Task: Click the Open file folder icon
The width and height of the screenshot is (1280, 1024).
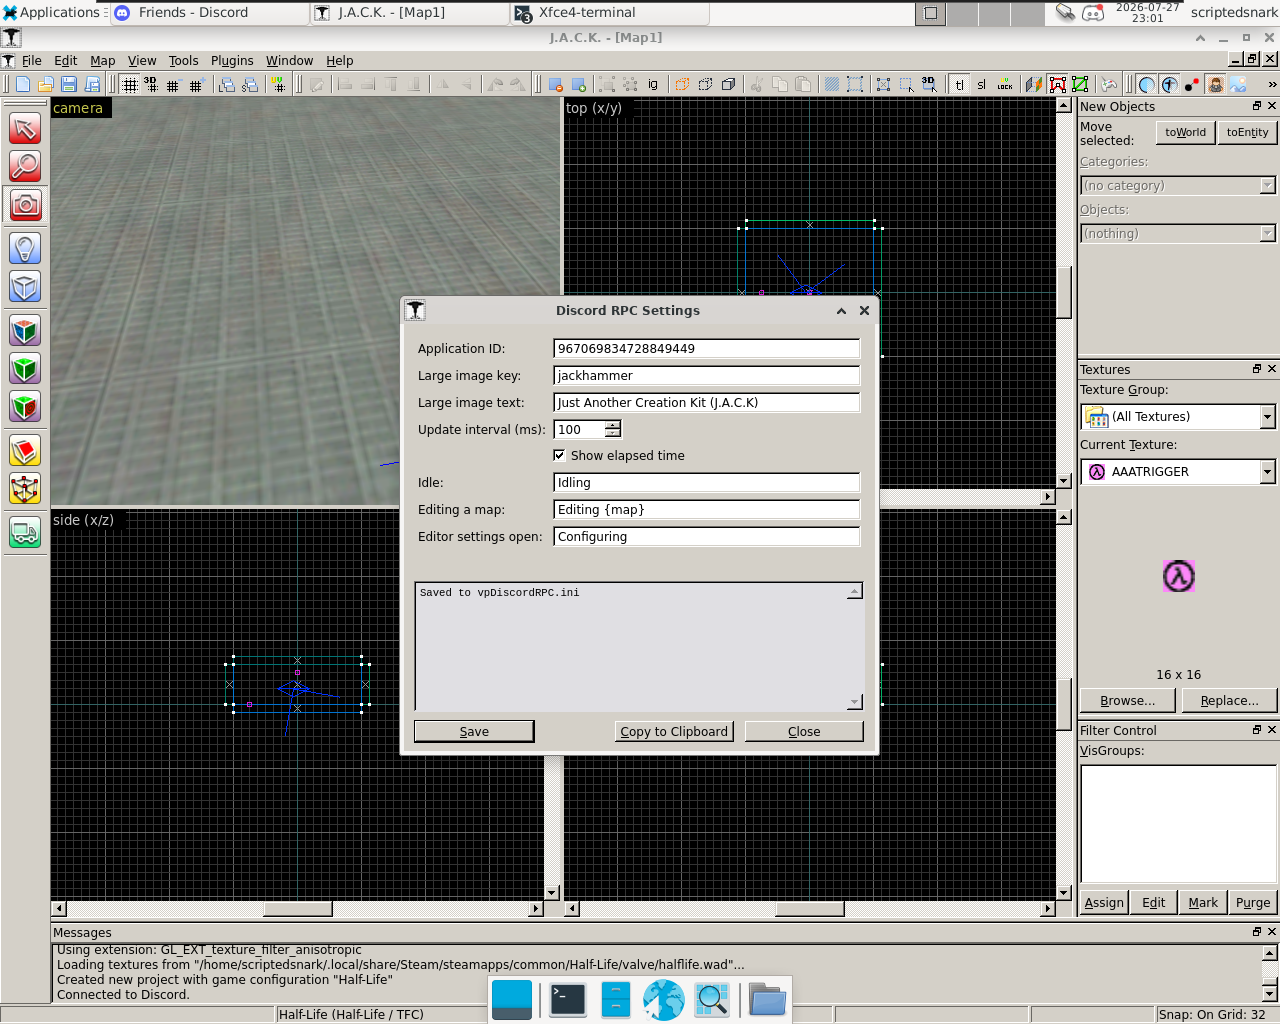Action: point(45,85)
